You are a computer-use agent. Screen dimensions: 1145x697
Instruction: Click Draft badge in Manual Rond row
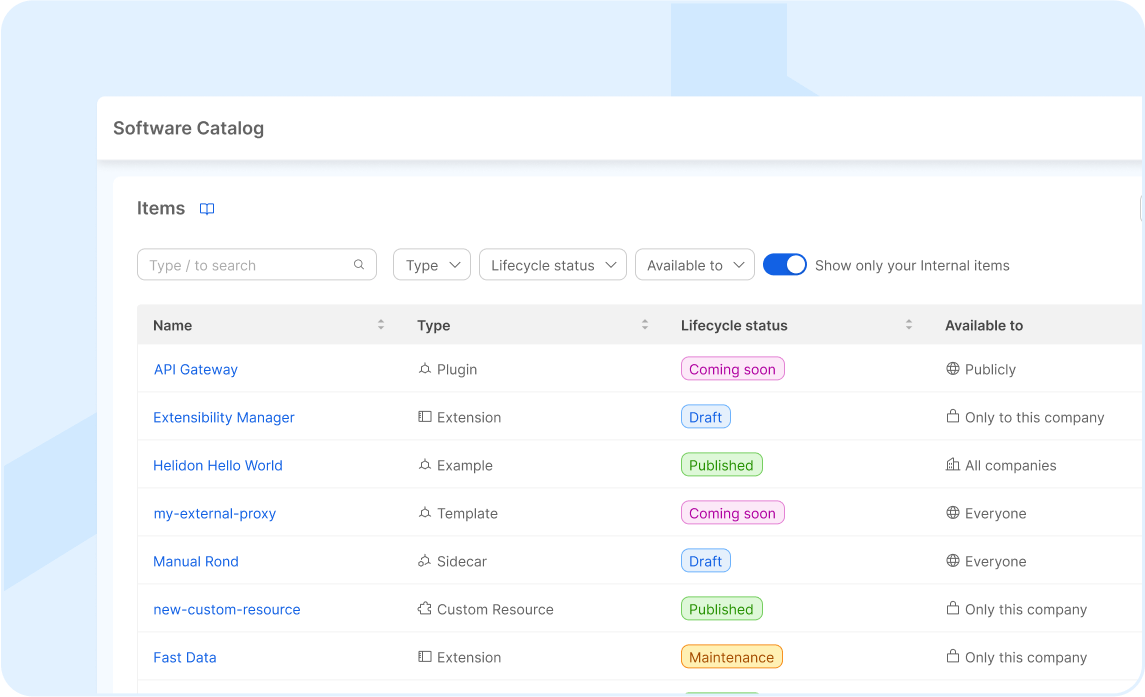click(x=705, y=561)
